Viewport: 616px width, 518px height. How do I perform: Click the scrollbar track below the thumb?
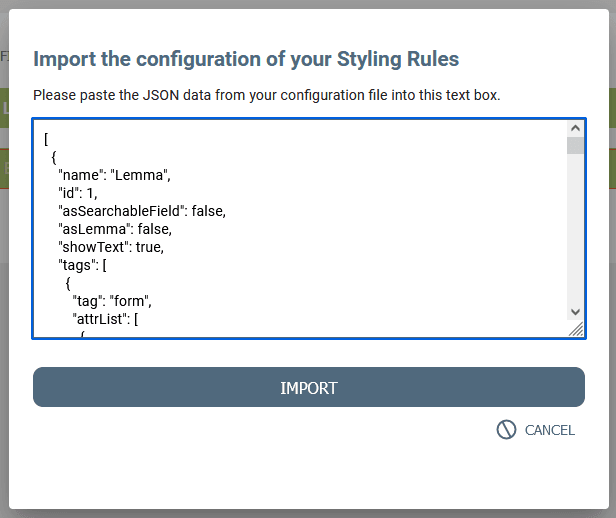click(575, 230)
